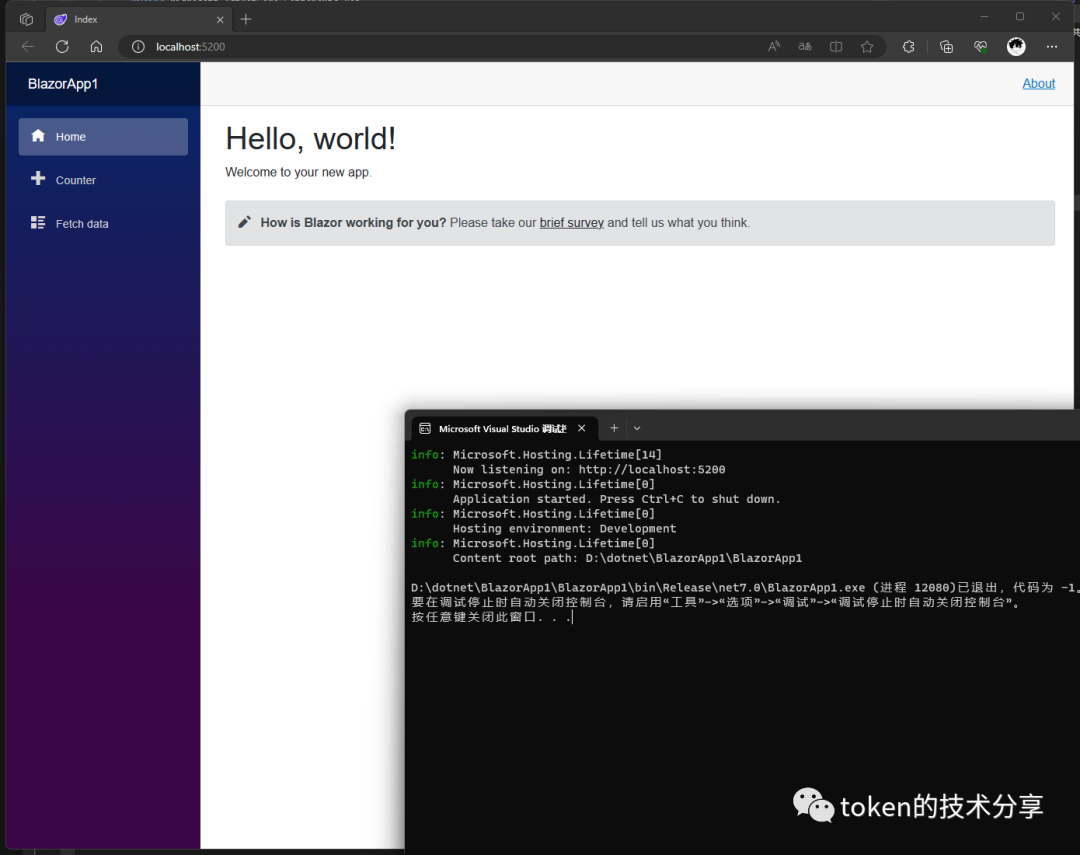
Task: Maximize the browser window
Action: (x=1020, y=17)
